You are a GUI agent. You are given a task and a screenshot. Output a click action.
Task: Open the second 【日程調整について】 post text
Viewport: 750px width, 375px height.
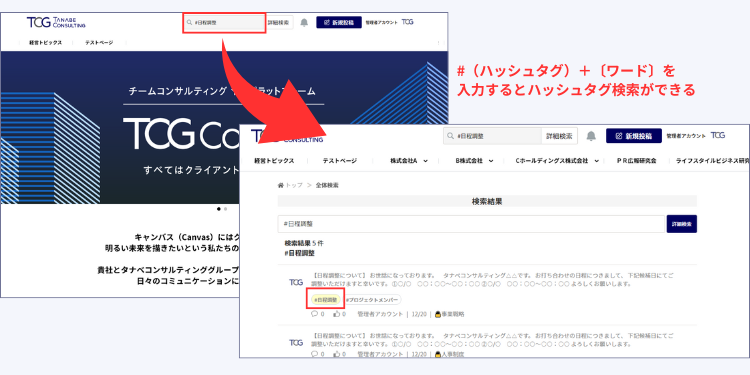(x=493, y=340)
